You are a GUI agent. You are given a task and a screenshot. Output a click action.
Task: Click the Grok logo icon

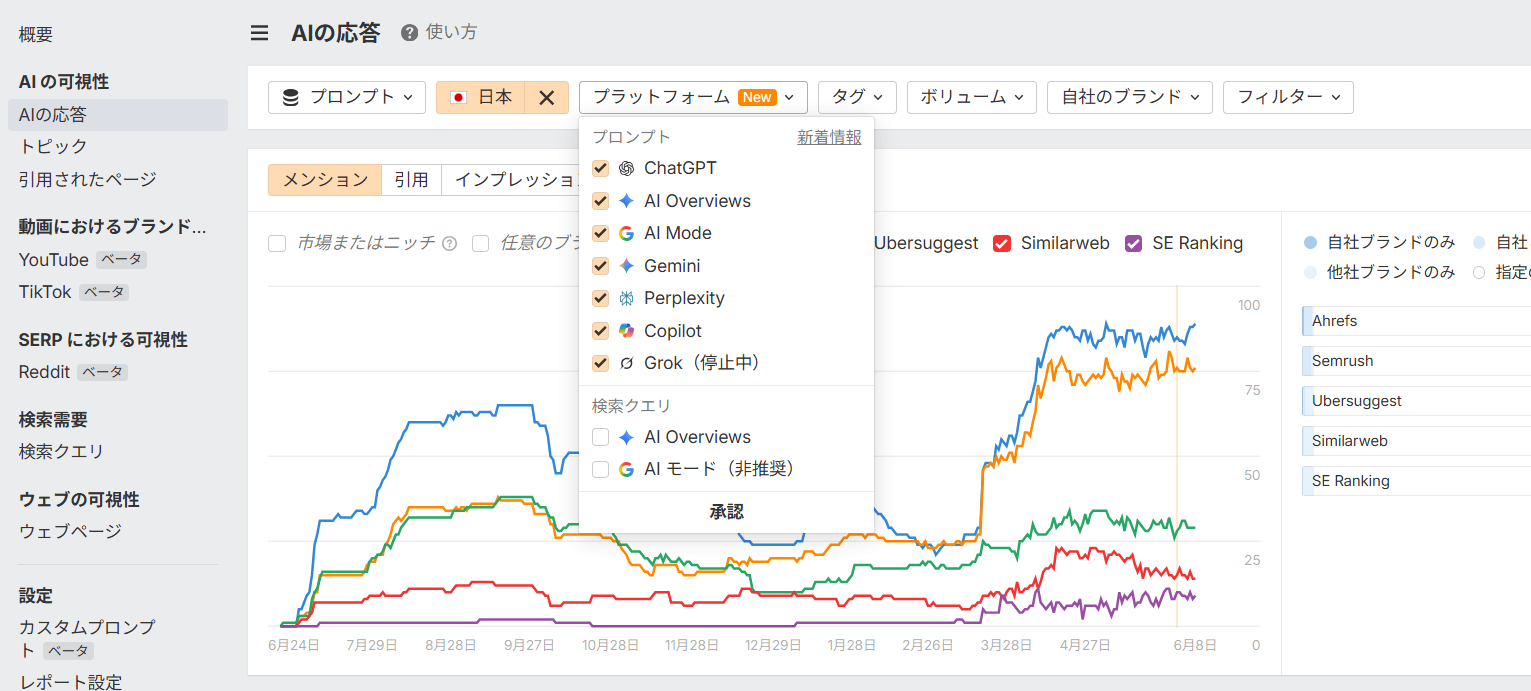click(x=627, y=363)
